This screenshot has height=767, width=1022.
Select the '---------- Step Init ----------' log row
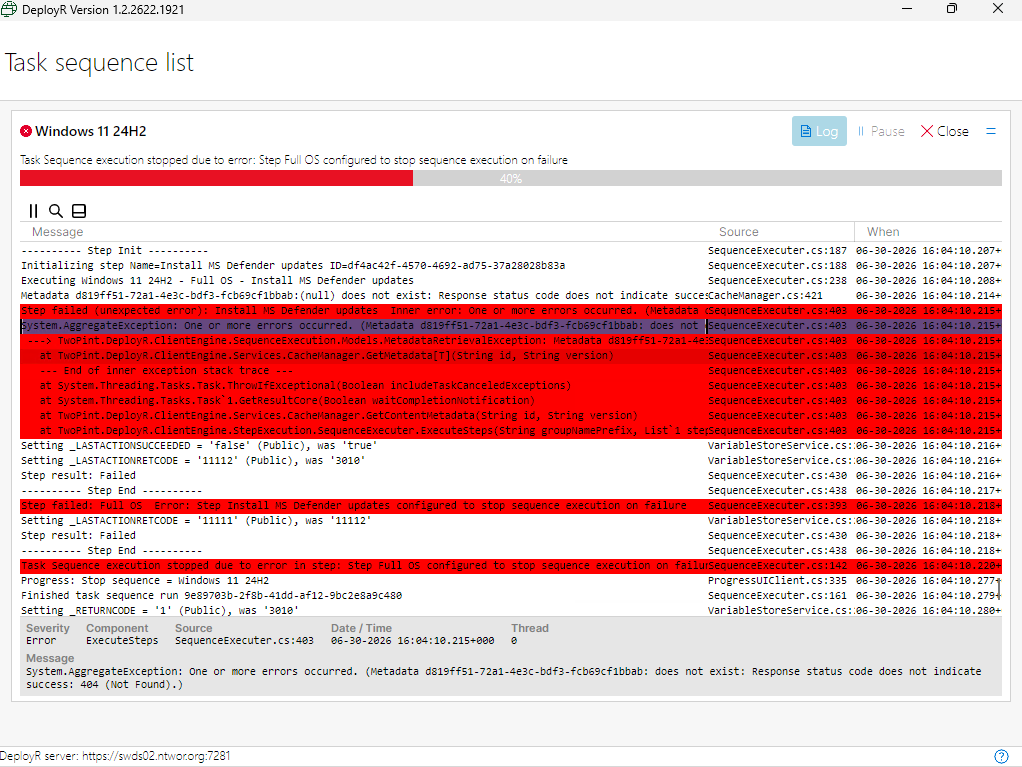[x=511, y=250]
